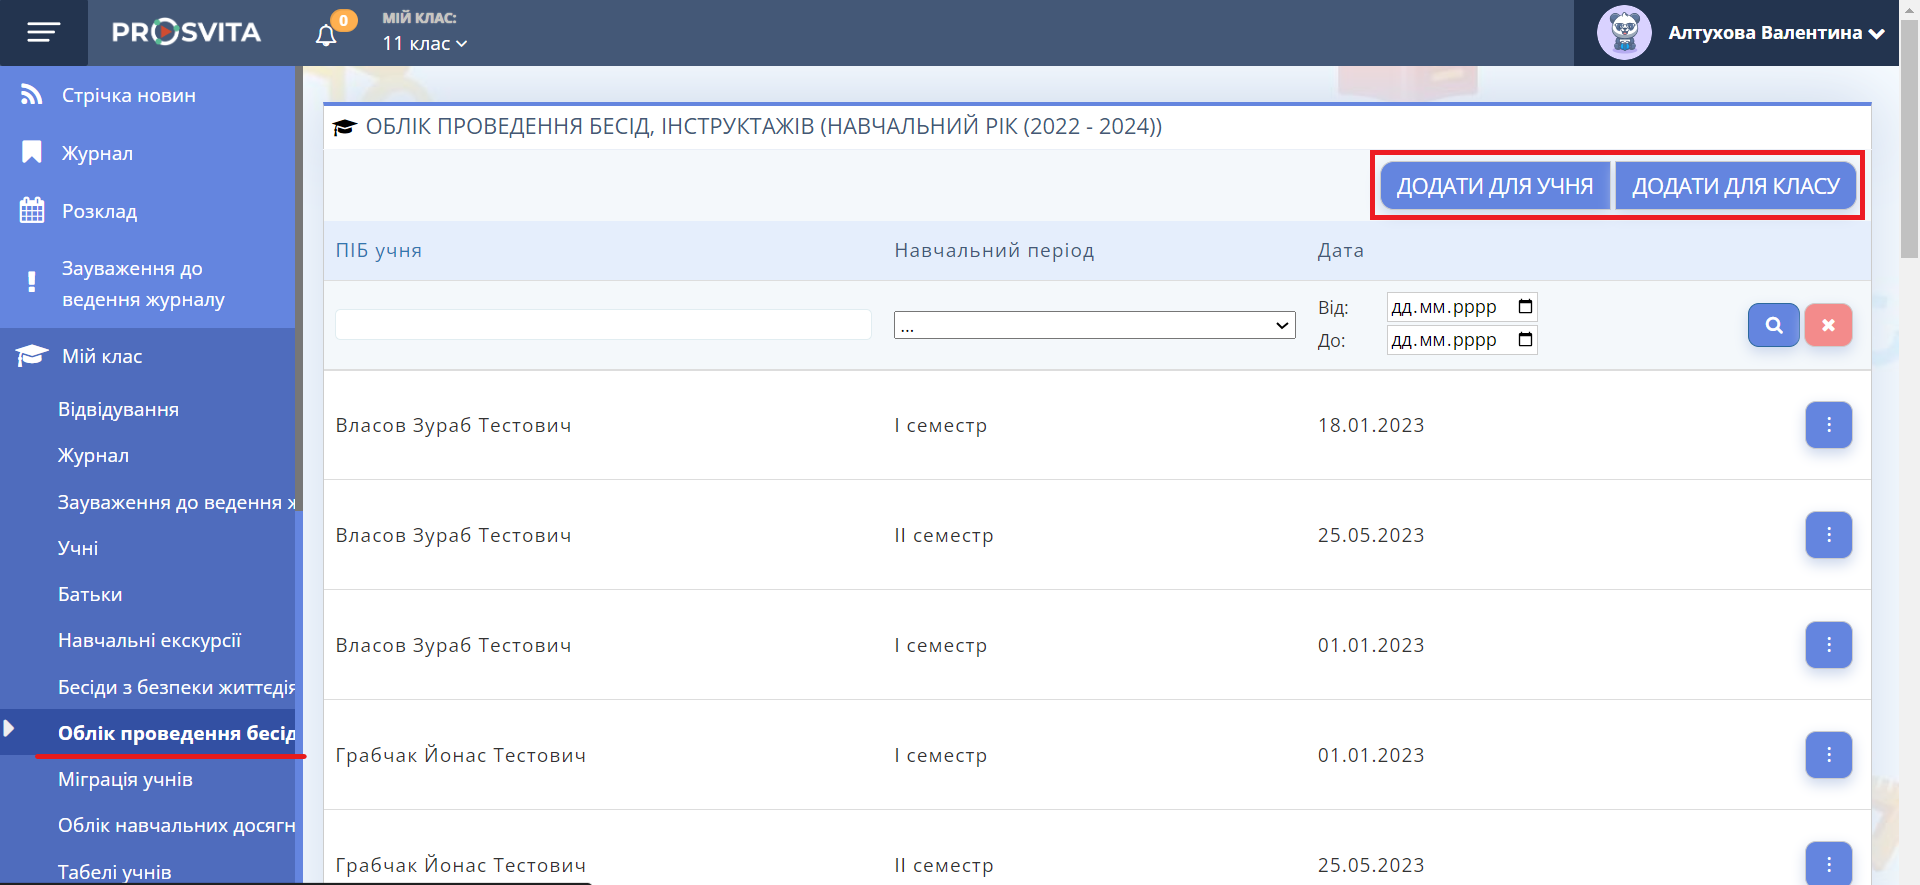1920x885 pixels.
Task: Open Стрічка новин in the sidebar
Action: click(128, 96)
